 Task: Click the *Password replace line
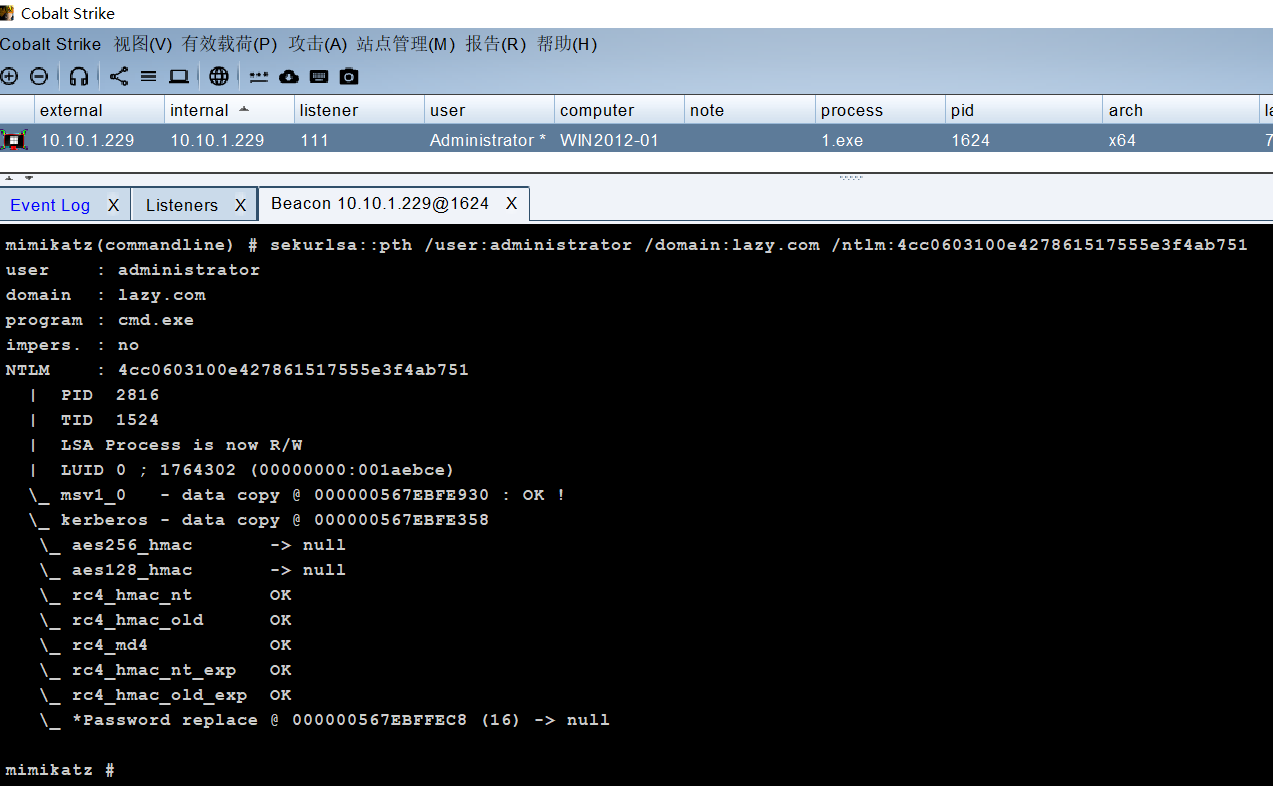click(x=325, y=720)
